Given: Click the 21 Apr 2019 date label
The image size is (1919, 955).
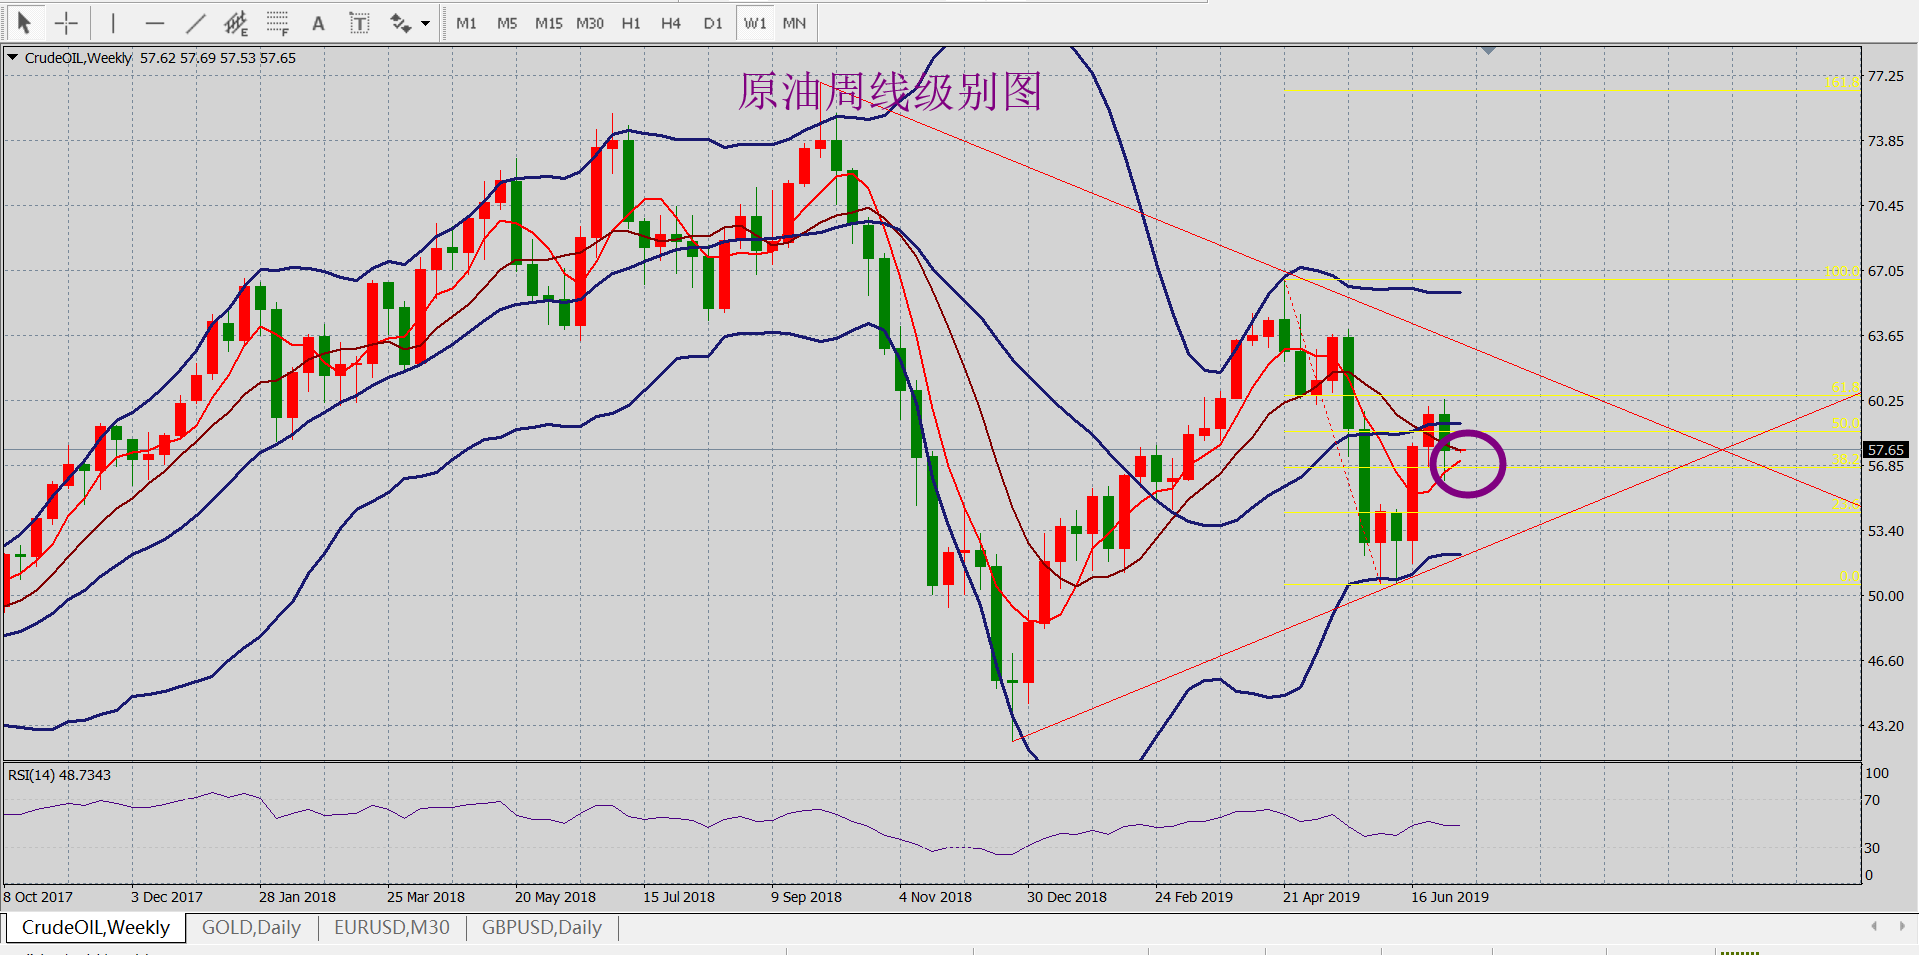Looking at the screenshot, I should pyautogui.click(x=1321, y=897).
